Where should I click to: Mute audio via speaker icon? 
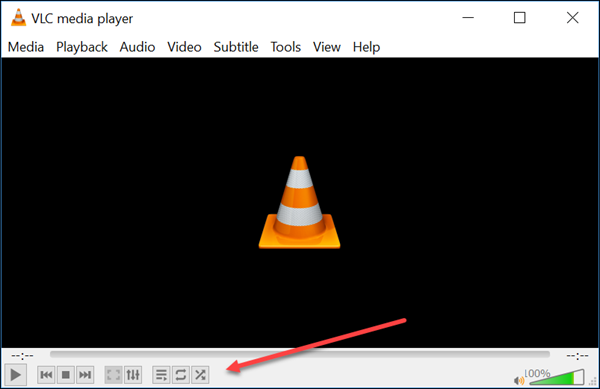coord(519,380)
